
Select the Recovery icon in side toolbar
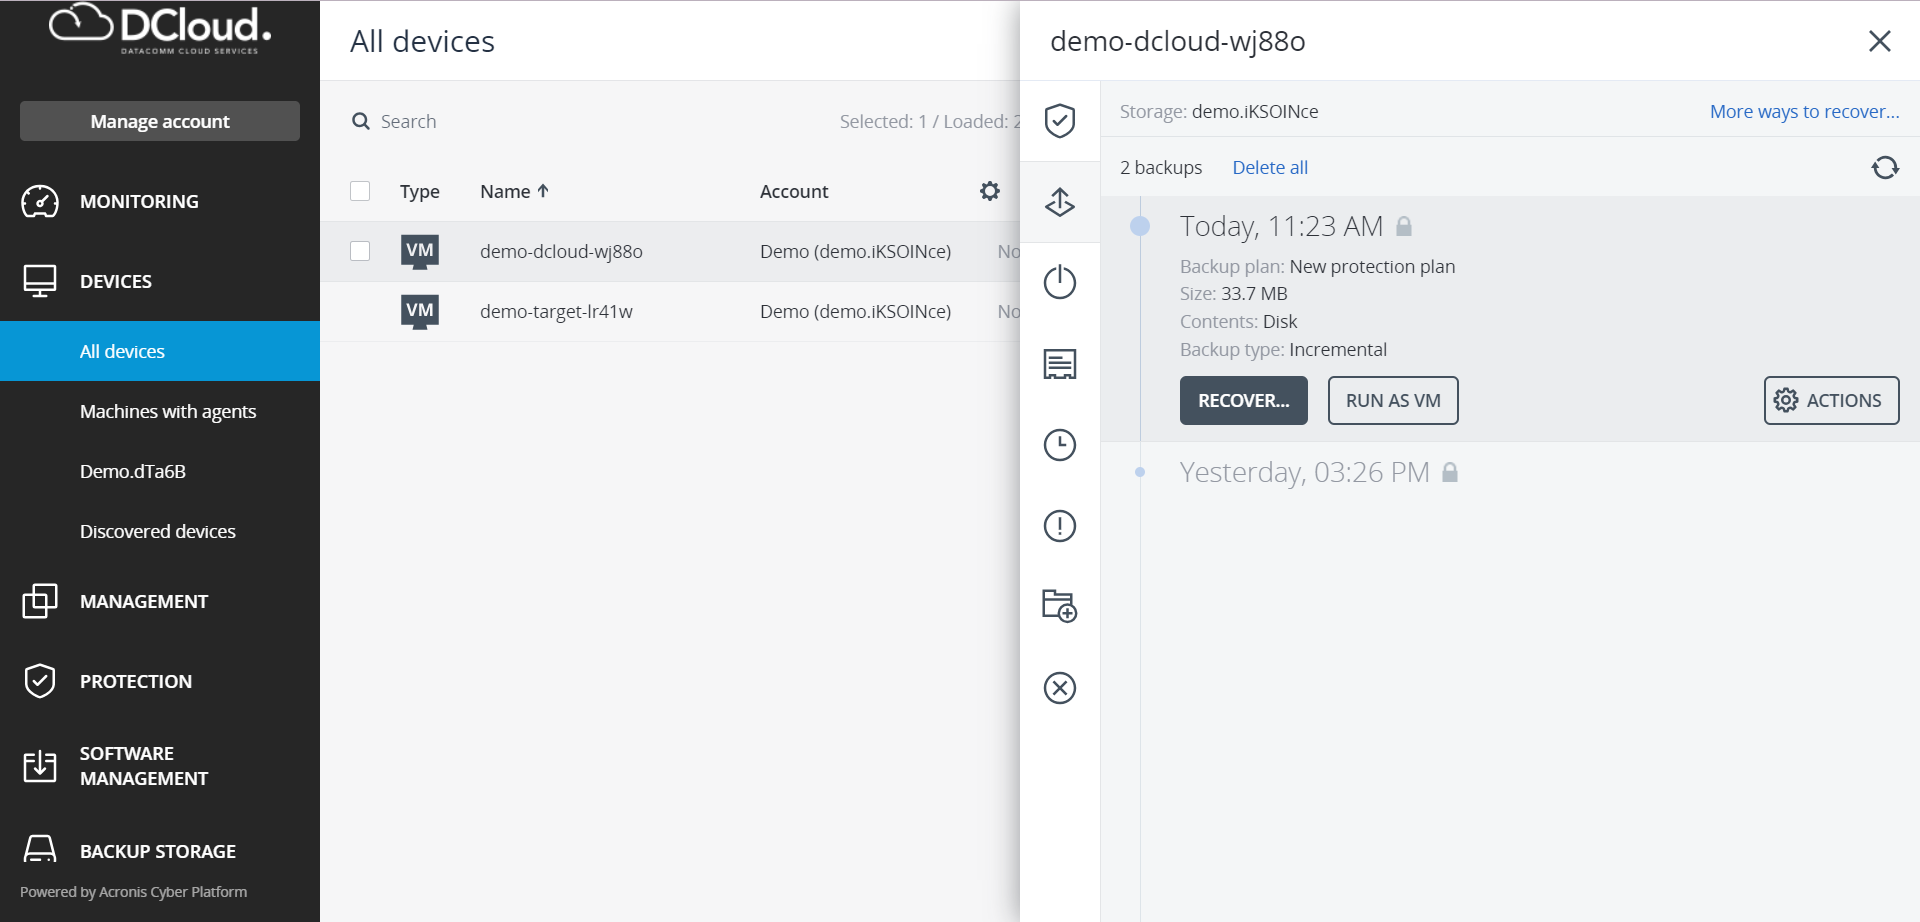[1059, 202]
